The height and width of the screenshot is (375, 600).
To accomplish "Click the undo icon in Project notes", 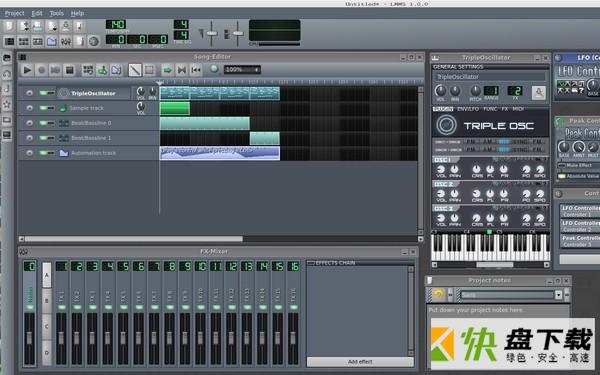I will pyautogui.click(x=438, y=294).
